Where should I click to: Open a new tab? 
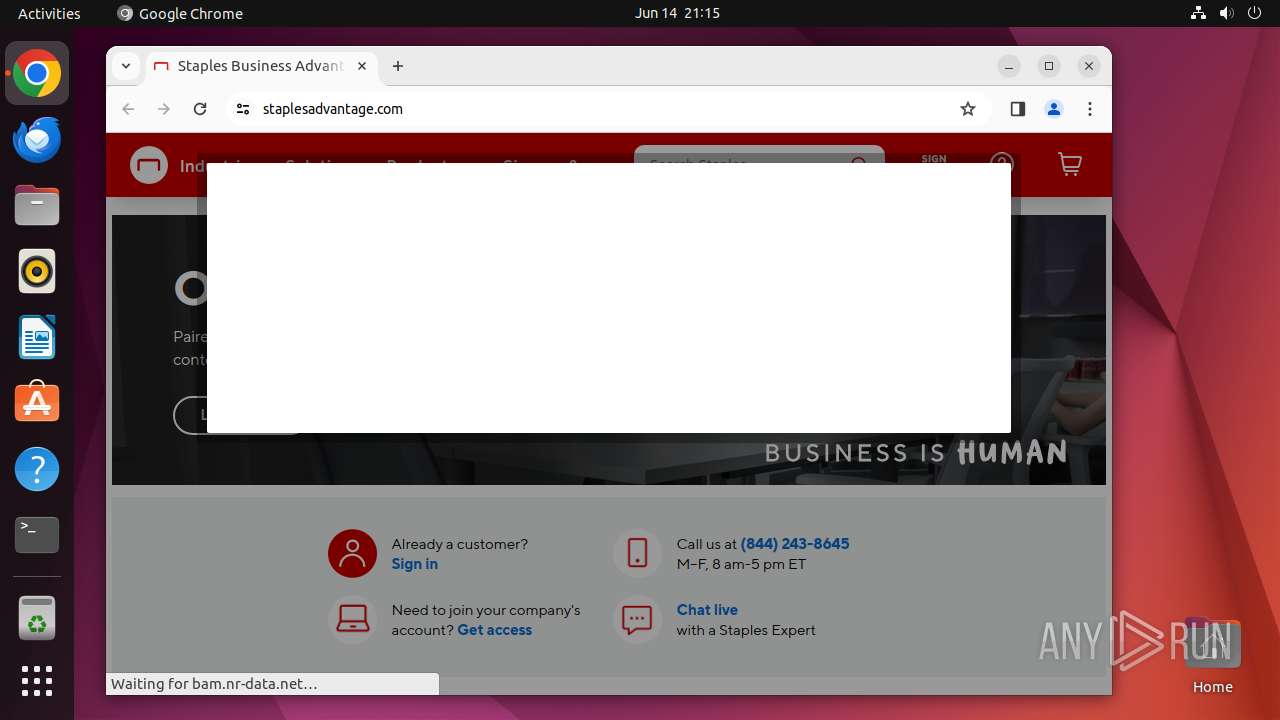click(x=398, y=66)
